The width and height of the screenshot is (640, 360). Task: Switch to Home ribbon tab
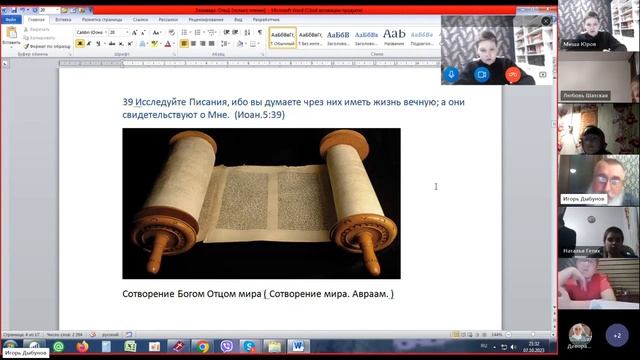[x=36, y=19]
